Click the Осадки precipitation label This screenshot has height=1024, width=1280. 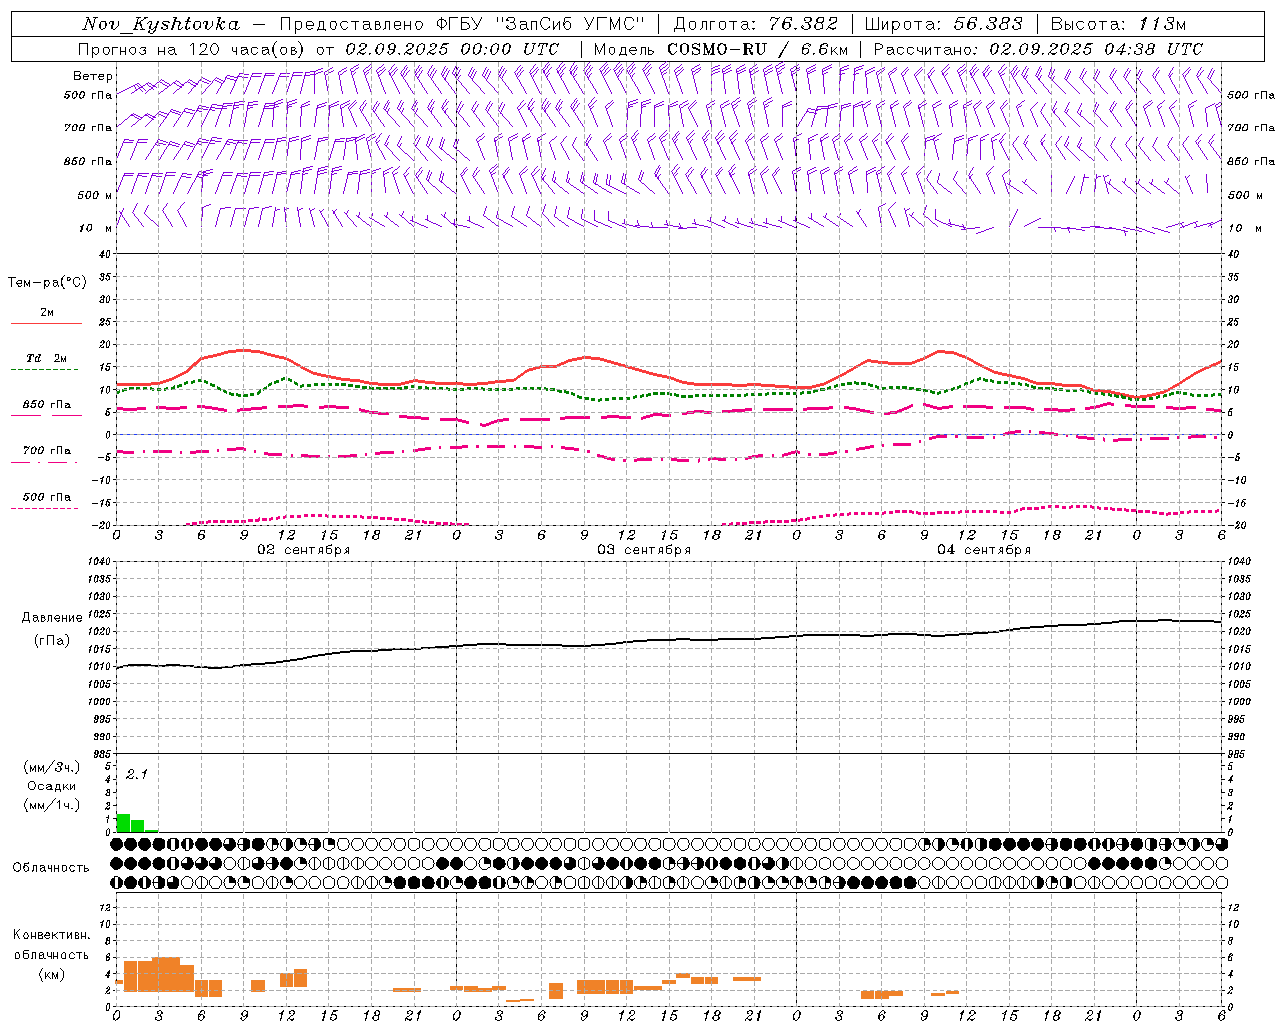52,786
